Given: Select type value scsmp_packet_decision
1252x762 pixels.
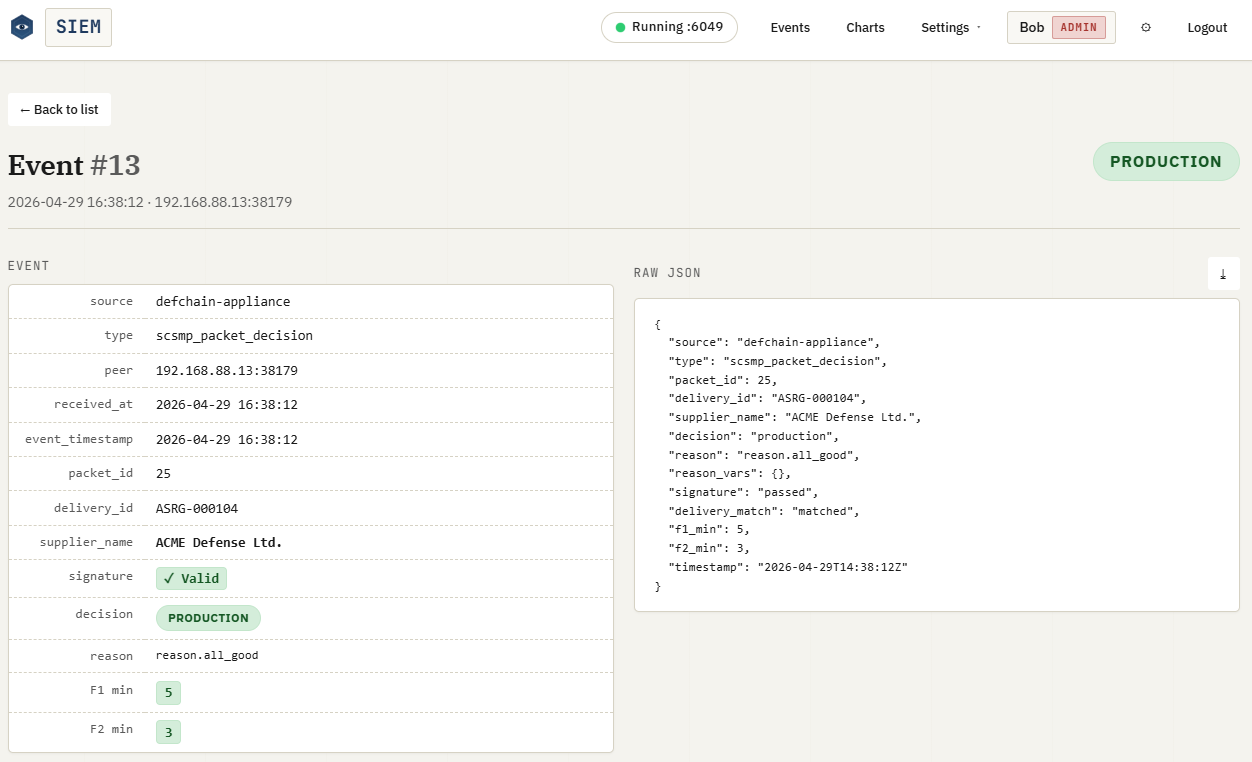Looking at the screenshot, I should coord(234,336).
